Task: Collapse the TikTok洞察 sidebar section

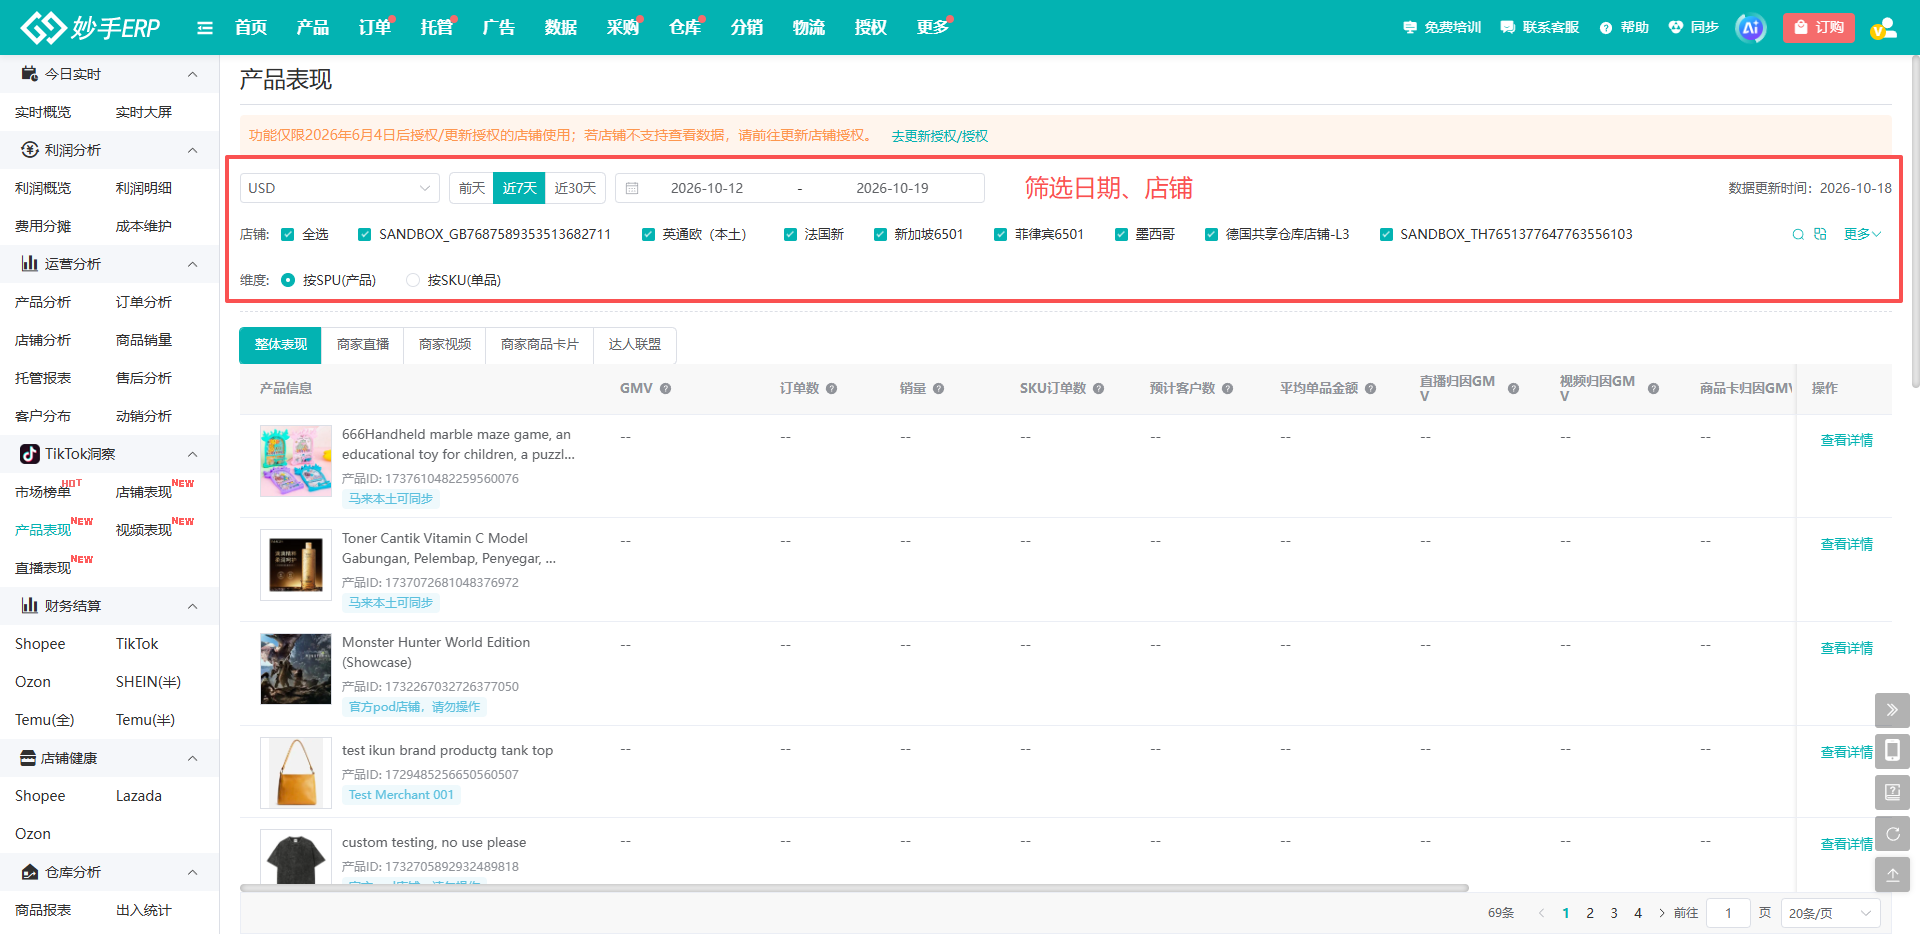Action: (193, 454)
